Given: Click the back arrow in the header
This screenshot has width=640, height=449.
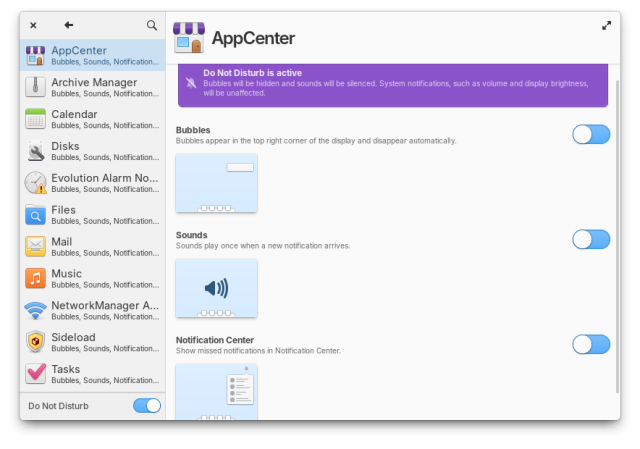Looking at the screenshot, I should 69,25.
